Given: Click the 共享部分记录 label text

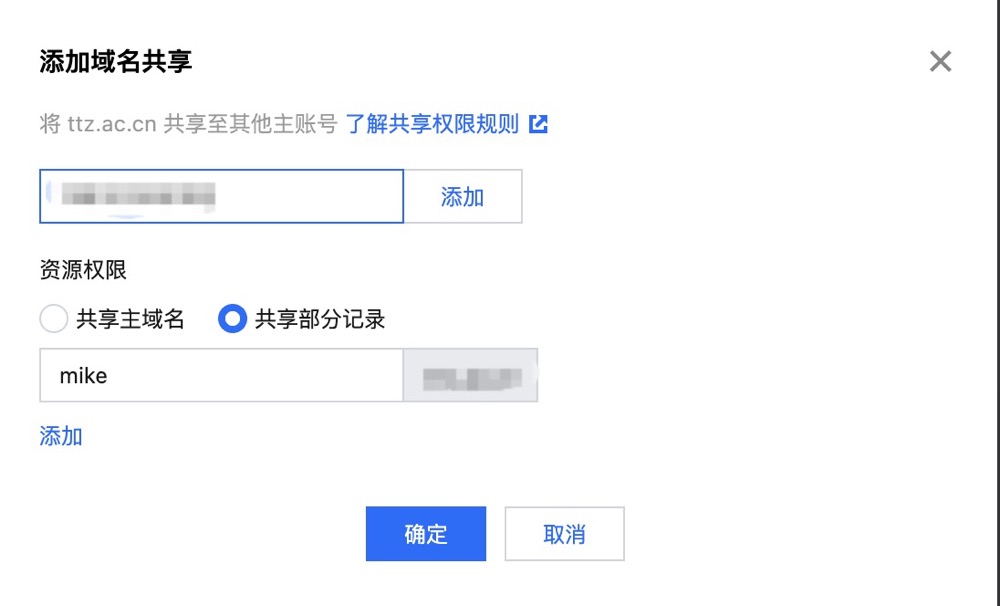Looking at the screenshot, I should tap(320, 320).
